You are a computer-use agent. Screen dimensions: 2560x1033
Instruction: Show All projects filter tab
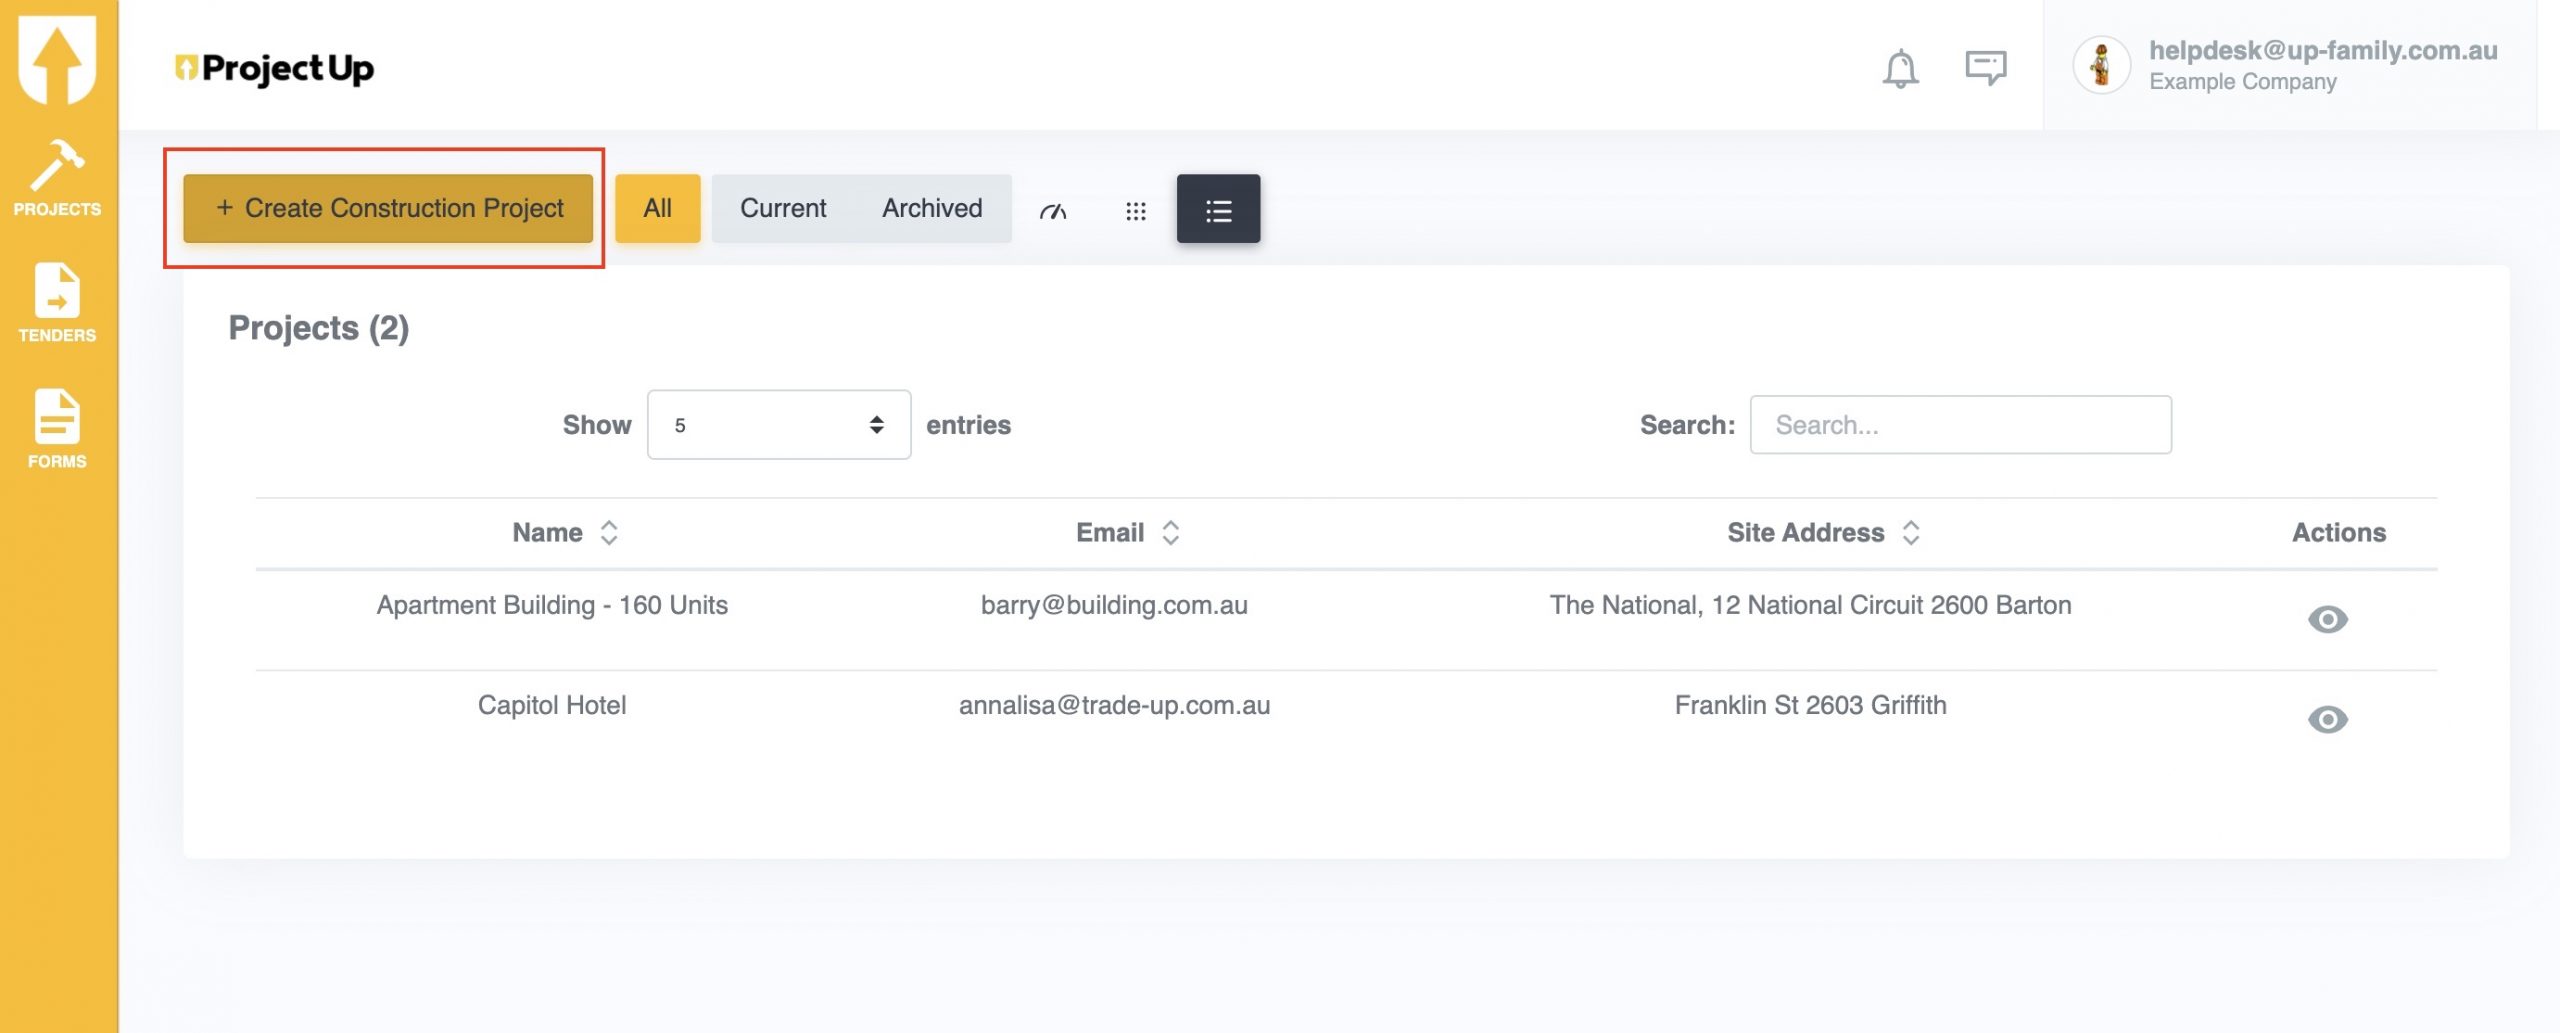pos(657,209)
